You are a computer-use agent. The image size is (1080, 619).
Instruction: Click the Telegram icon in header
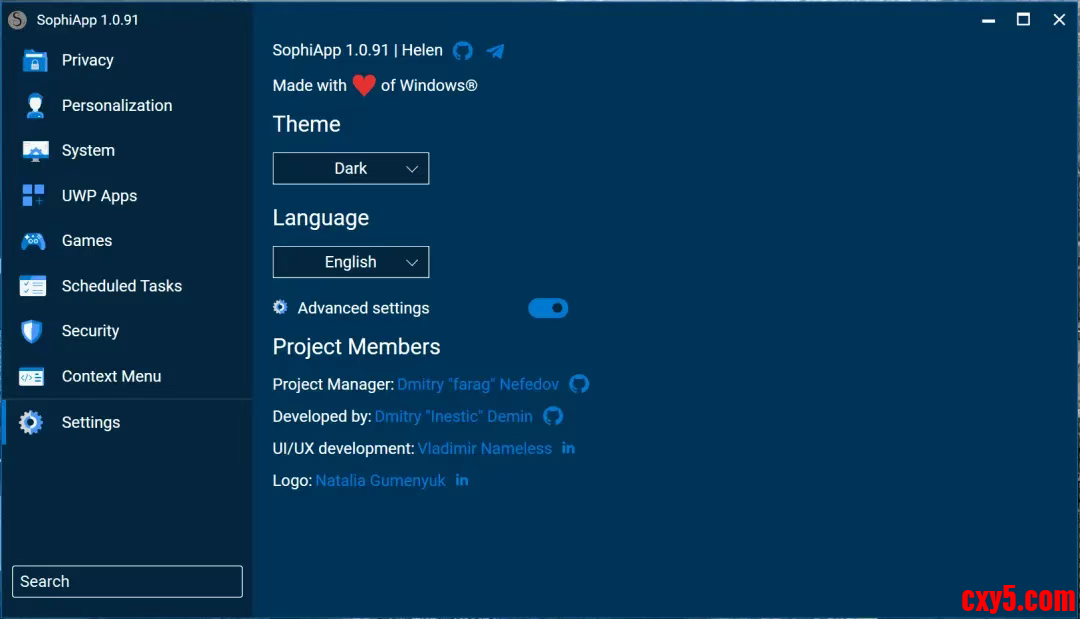[495, 51]
